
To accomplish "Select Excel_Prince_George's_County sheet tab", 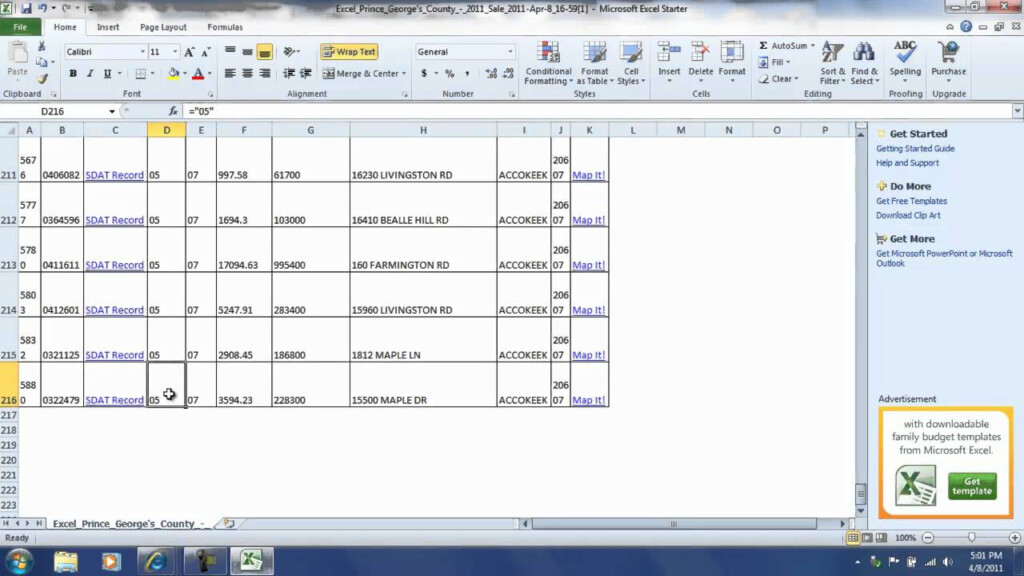I will click(x=128, y=524).
